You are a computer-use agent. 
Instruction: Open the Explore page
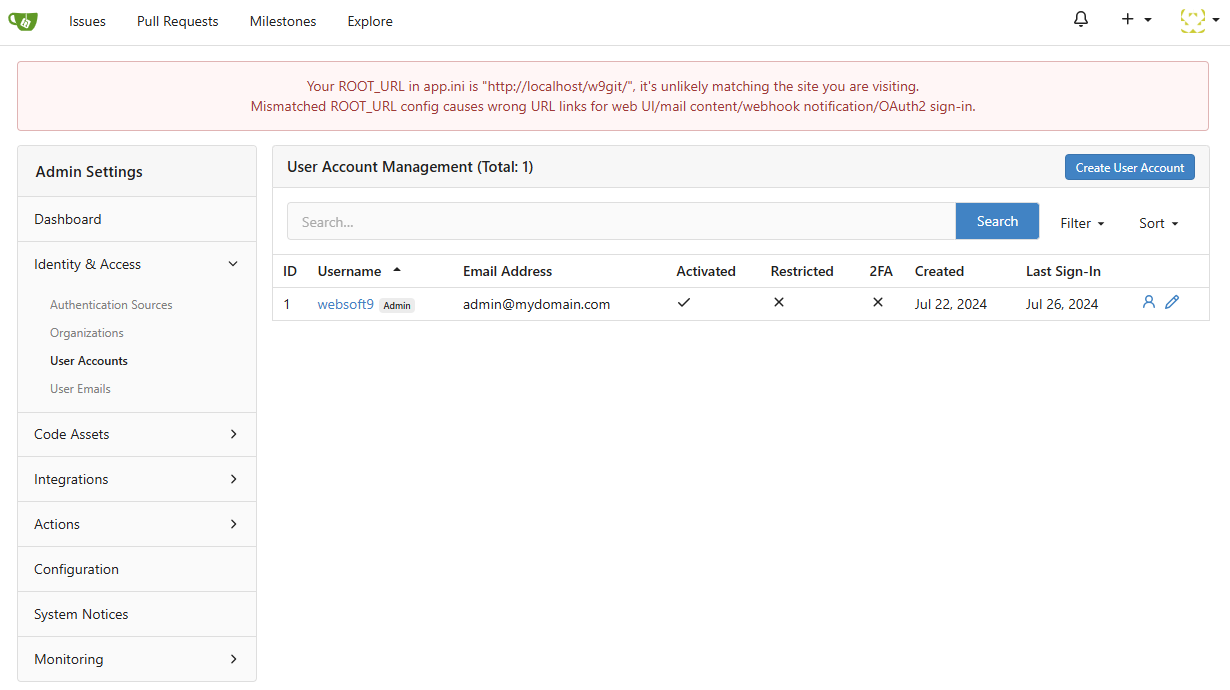click(370, 21)
